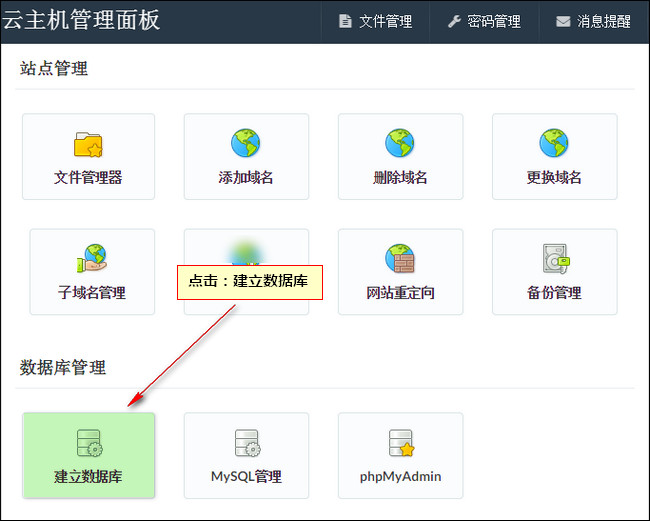650x521 pixels.
Task: Click the highlighted 建立数据库 tile
Action: click(x=88, y=455)
